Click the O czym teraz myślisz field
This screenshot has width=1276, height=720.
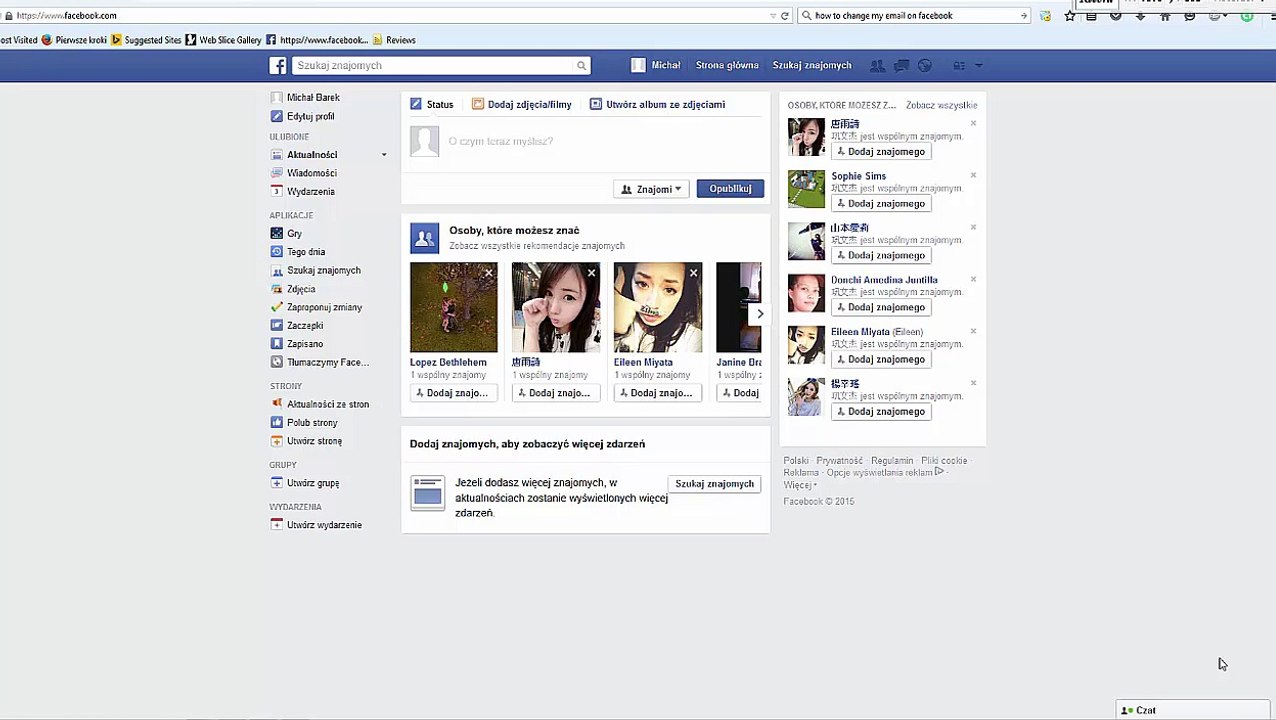[606, 141]
